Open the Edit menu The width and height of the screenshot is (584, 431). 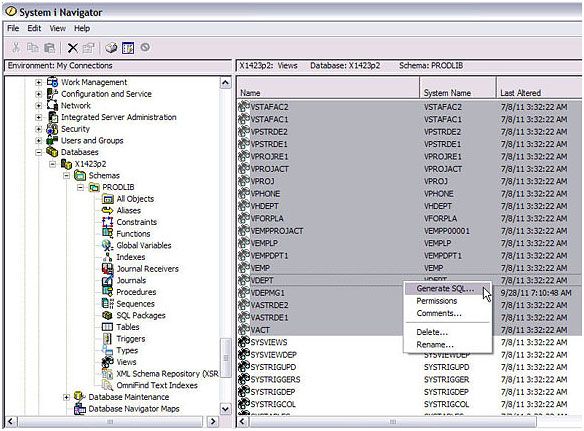[34, 28]
